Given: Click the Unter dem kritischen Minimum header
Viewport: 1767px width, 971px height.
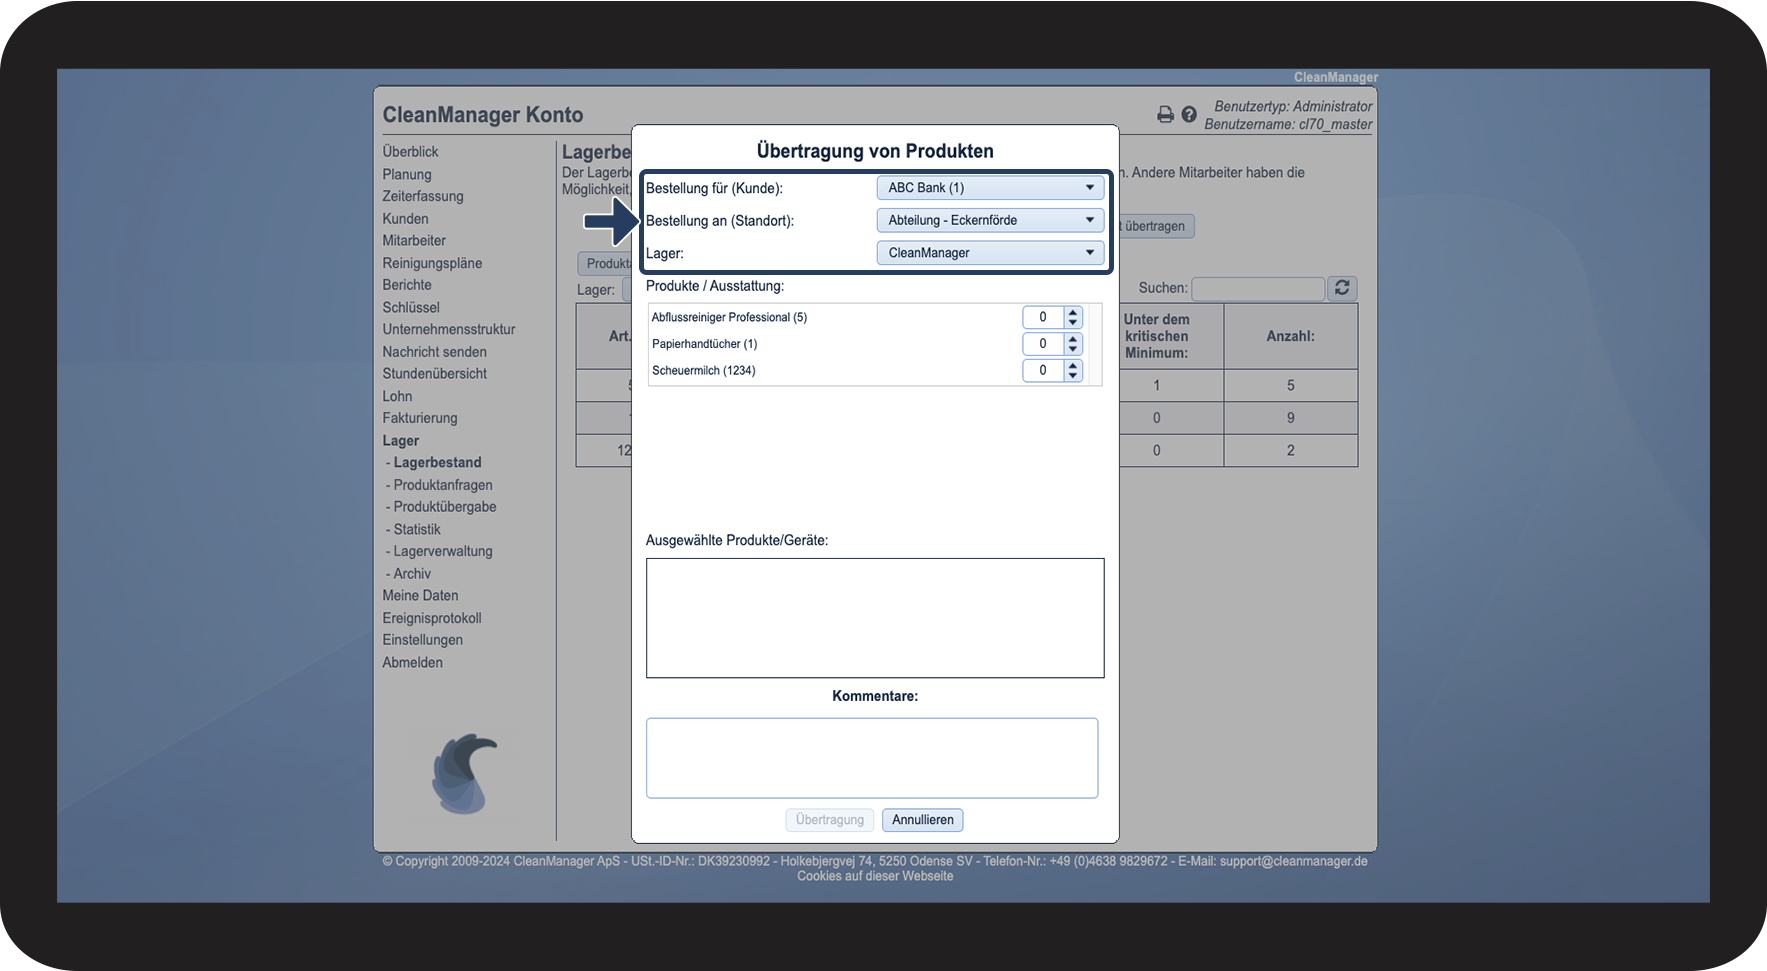Looking at the screenshot, I should [1157, 337].
